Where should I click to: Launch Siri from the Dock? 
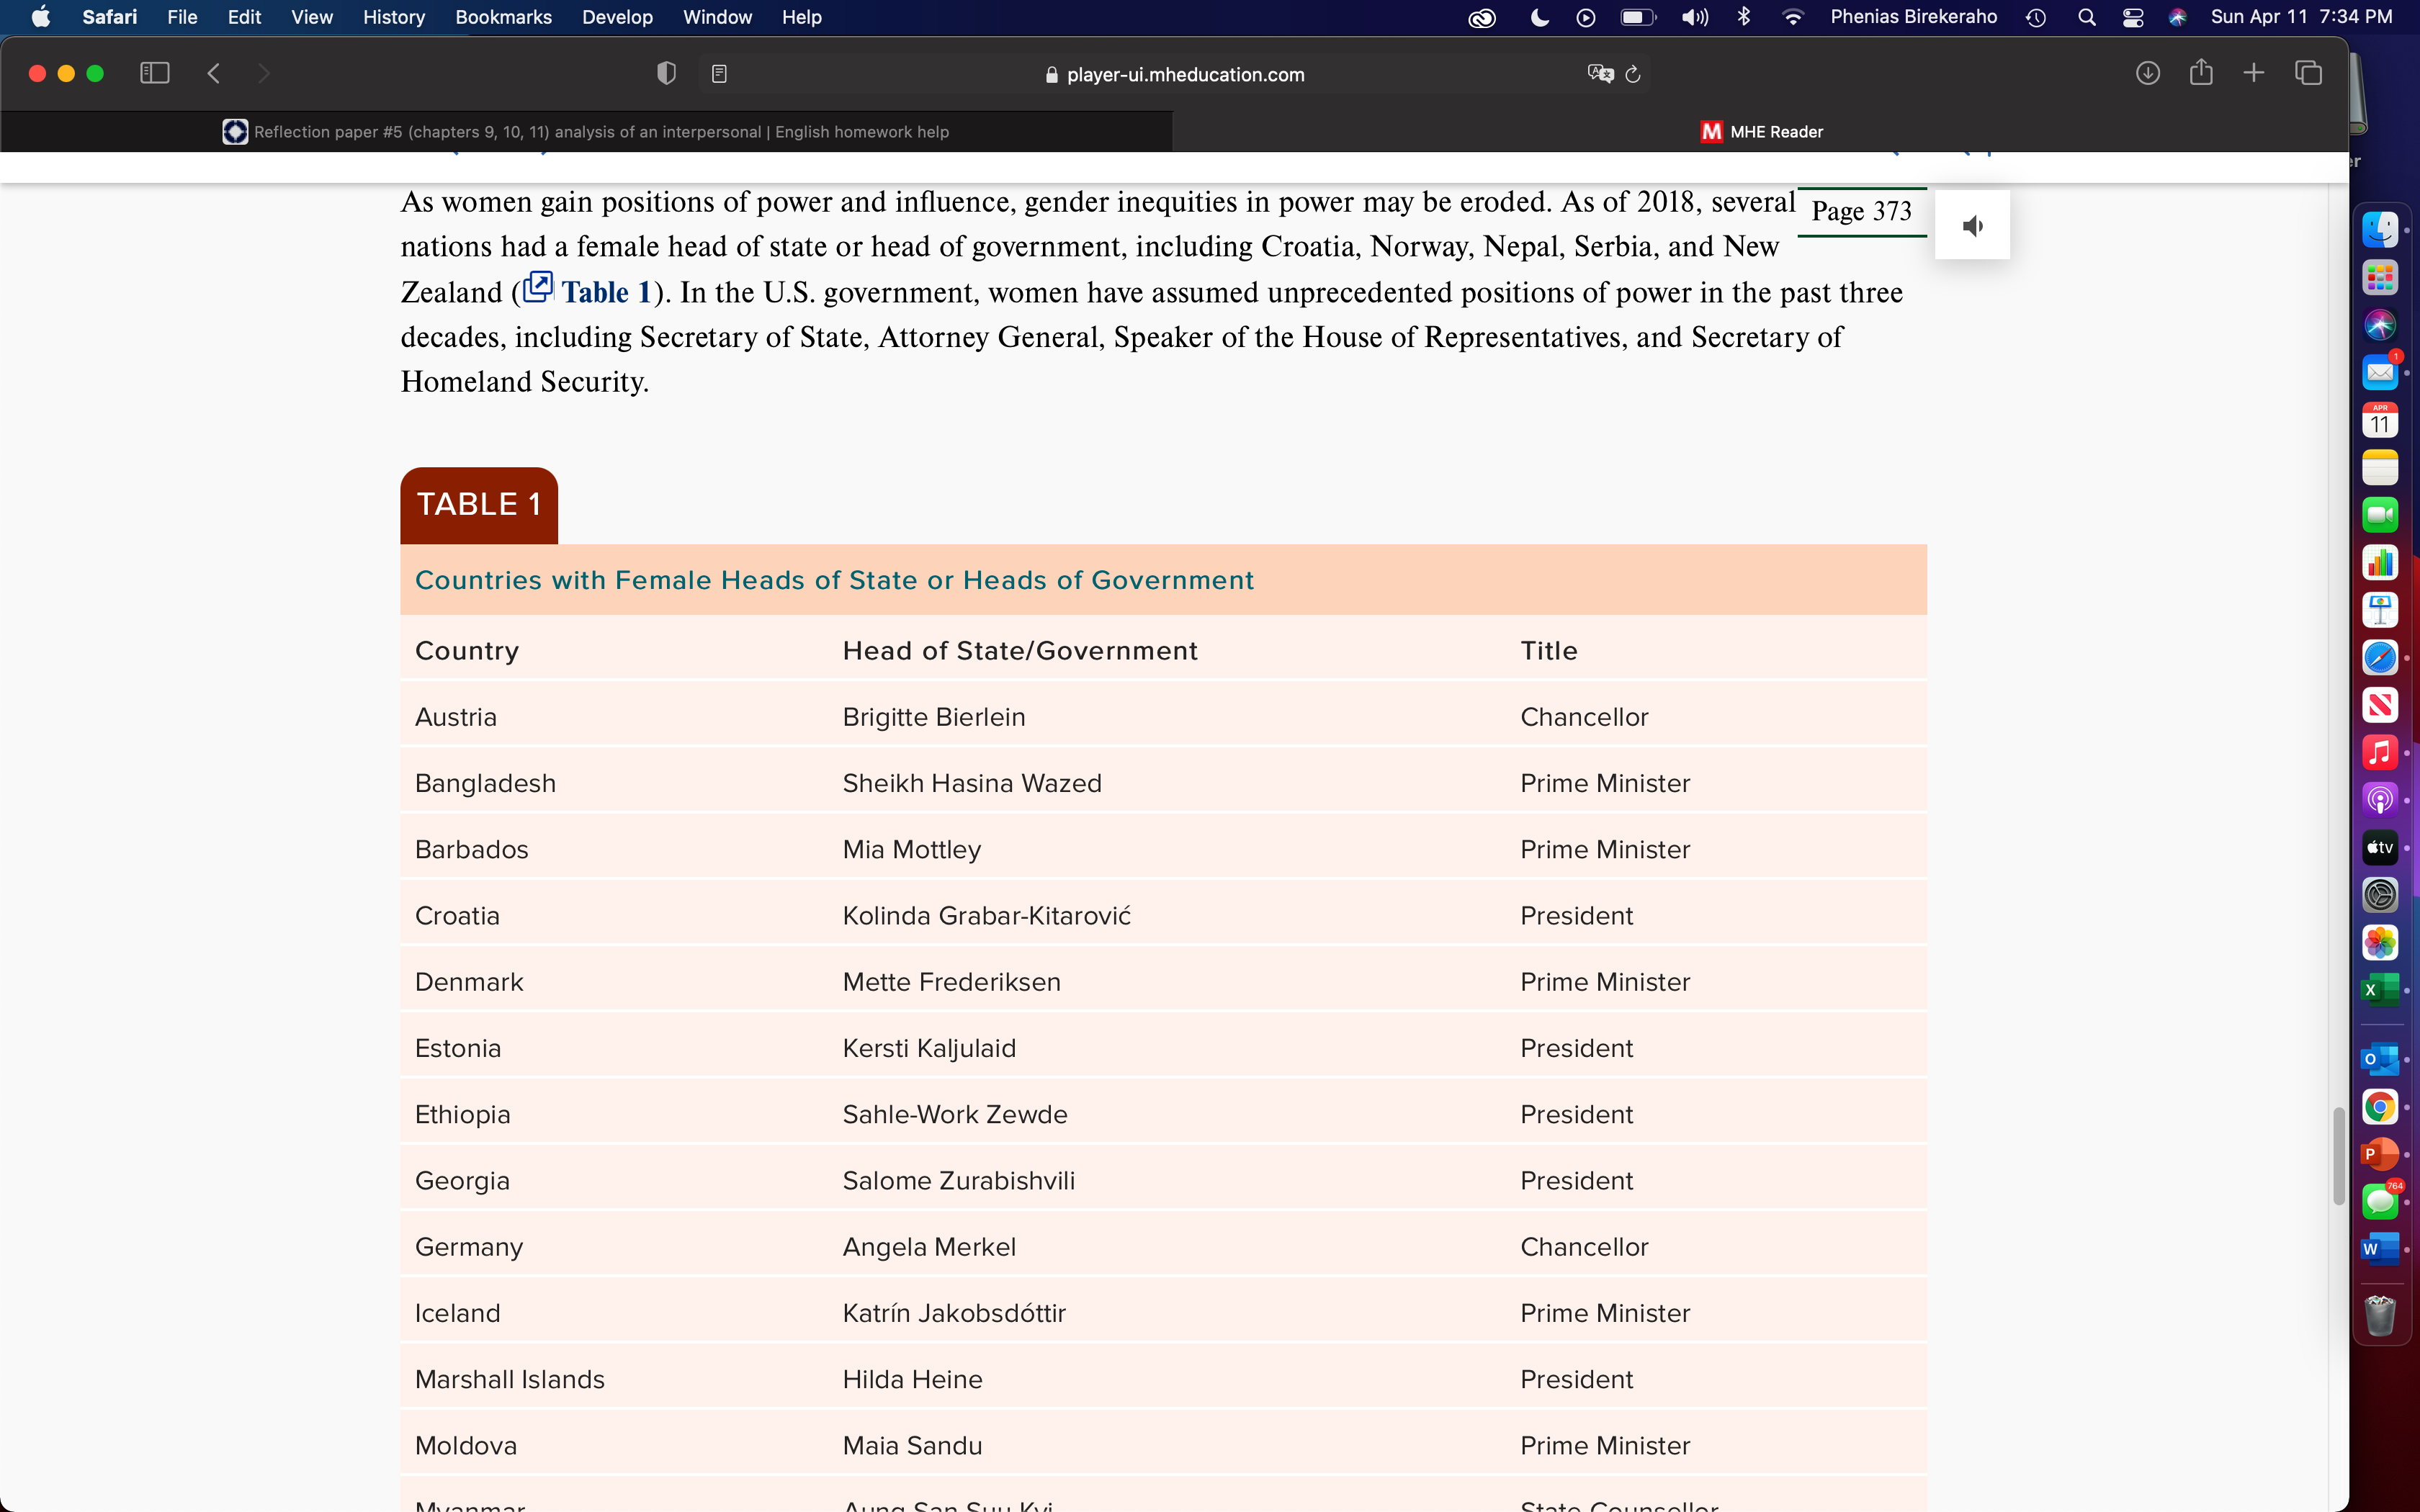2380,325
